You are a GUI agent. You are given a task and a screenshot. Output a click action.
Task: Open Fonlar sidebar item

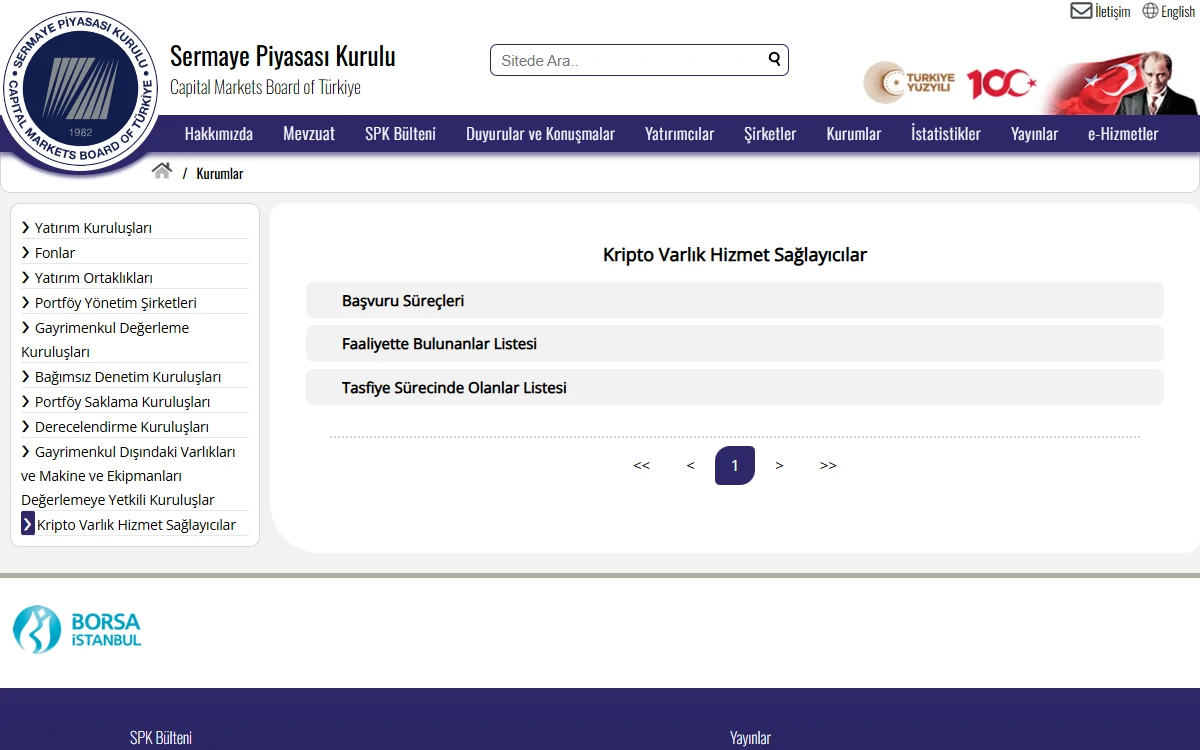55,253
